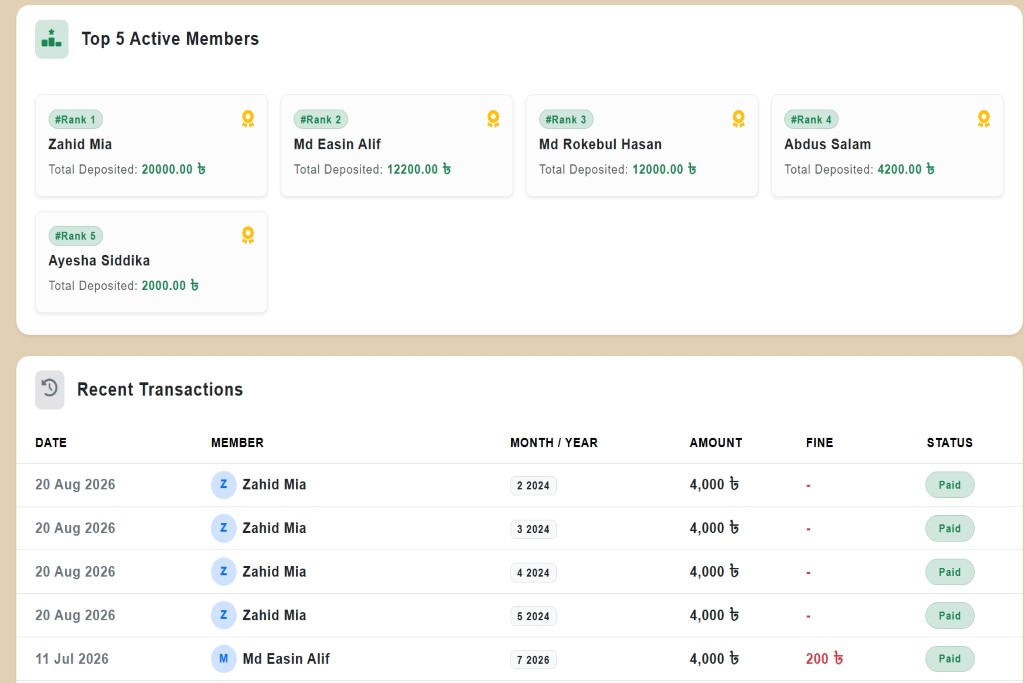
Task: Click the name Ayesha Siddika on its card
Action: point(99,261)
